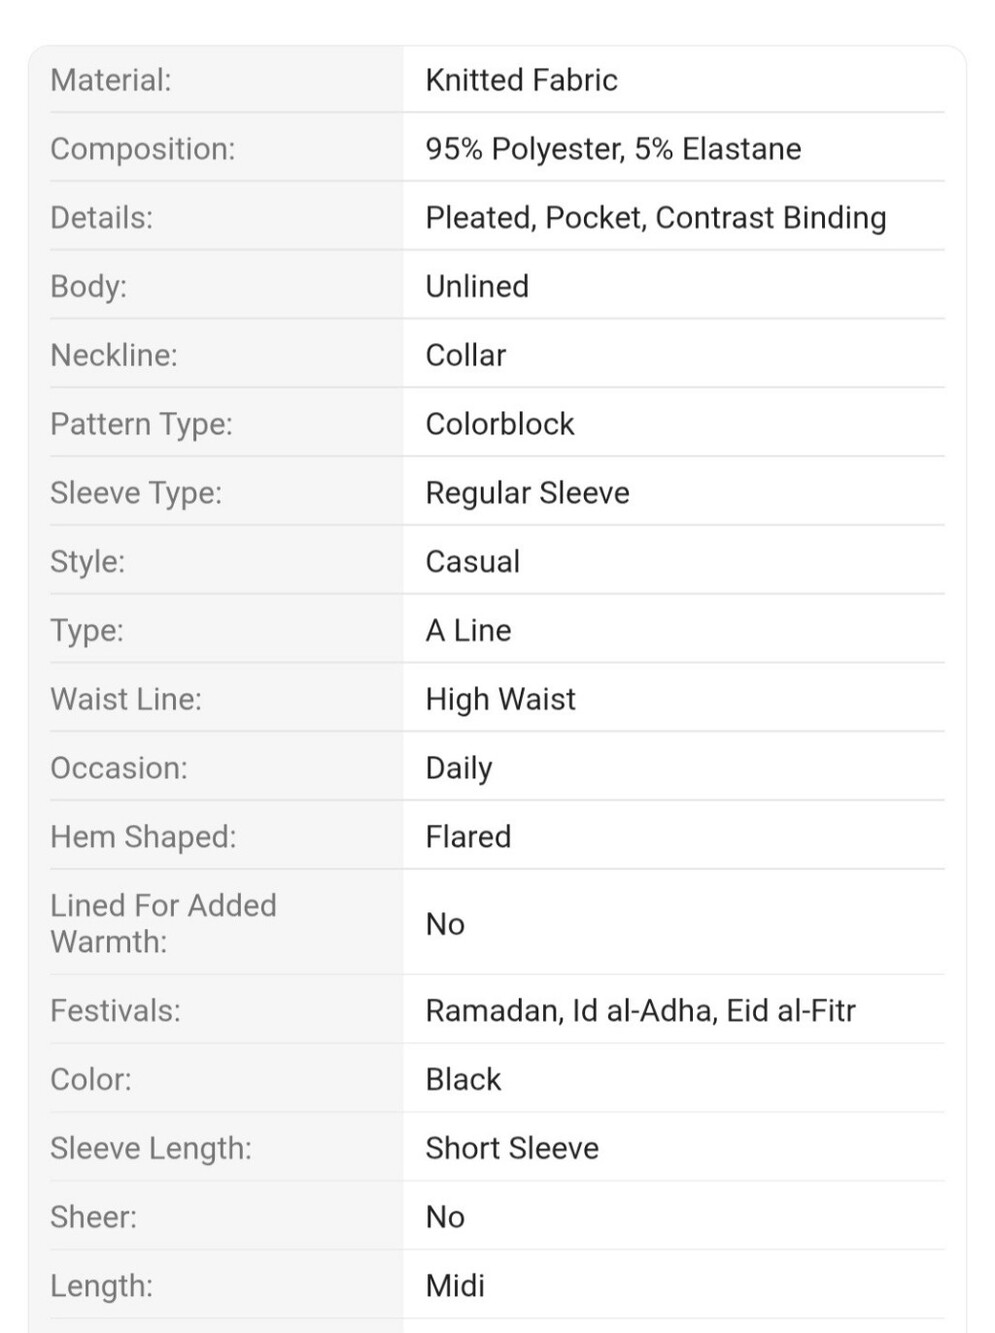
Task: Tap the Casual style value
Action: coord(473,562)
